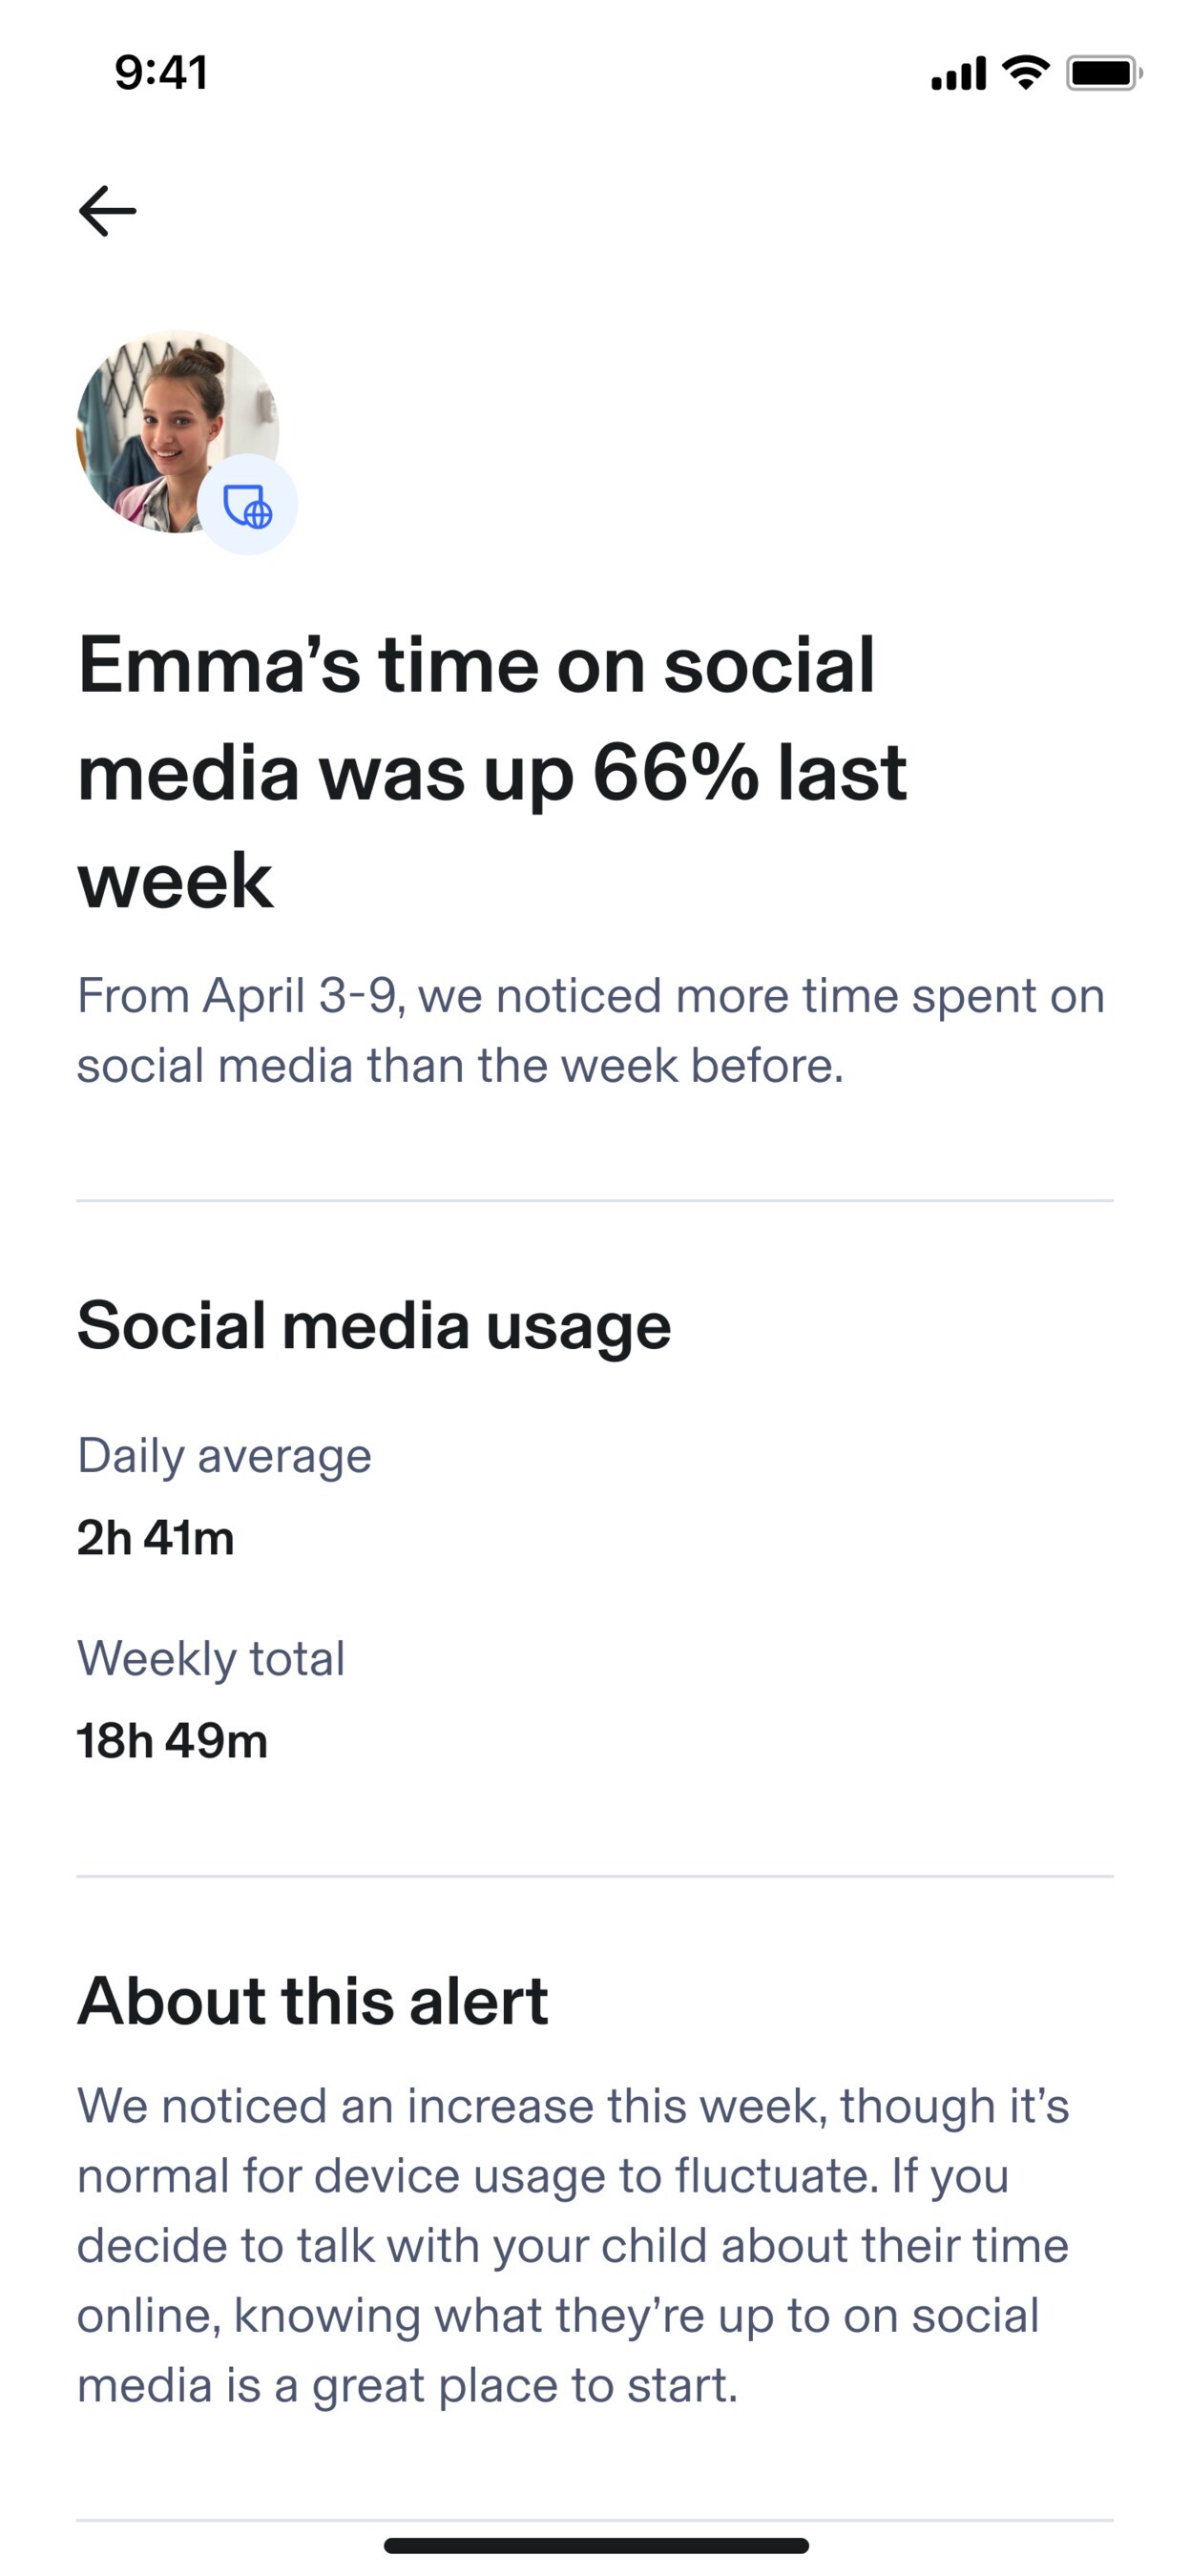1190x2576 pixels.
Task: Tap the Wi-Fi status icon
Action: pos(1025,72)
